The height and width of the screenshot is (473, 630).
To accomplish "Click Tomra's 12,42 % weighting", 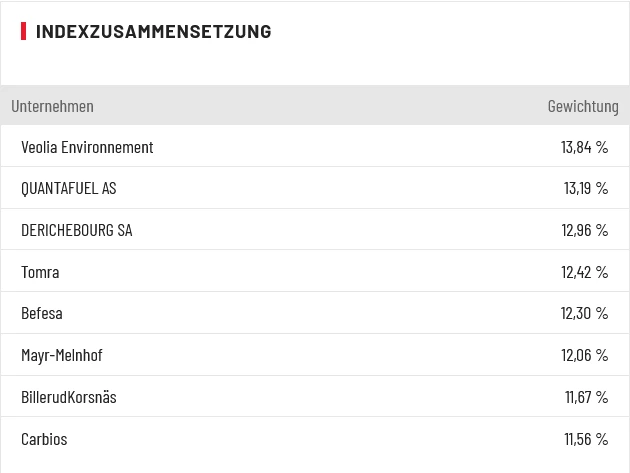I will (584, 272).
